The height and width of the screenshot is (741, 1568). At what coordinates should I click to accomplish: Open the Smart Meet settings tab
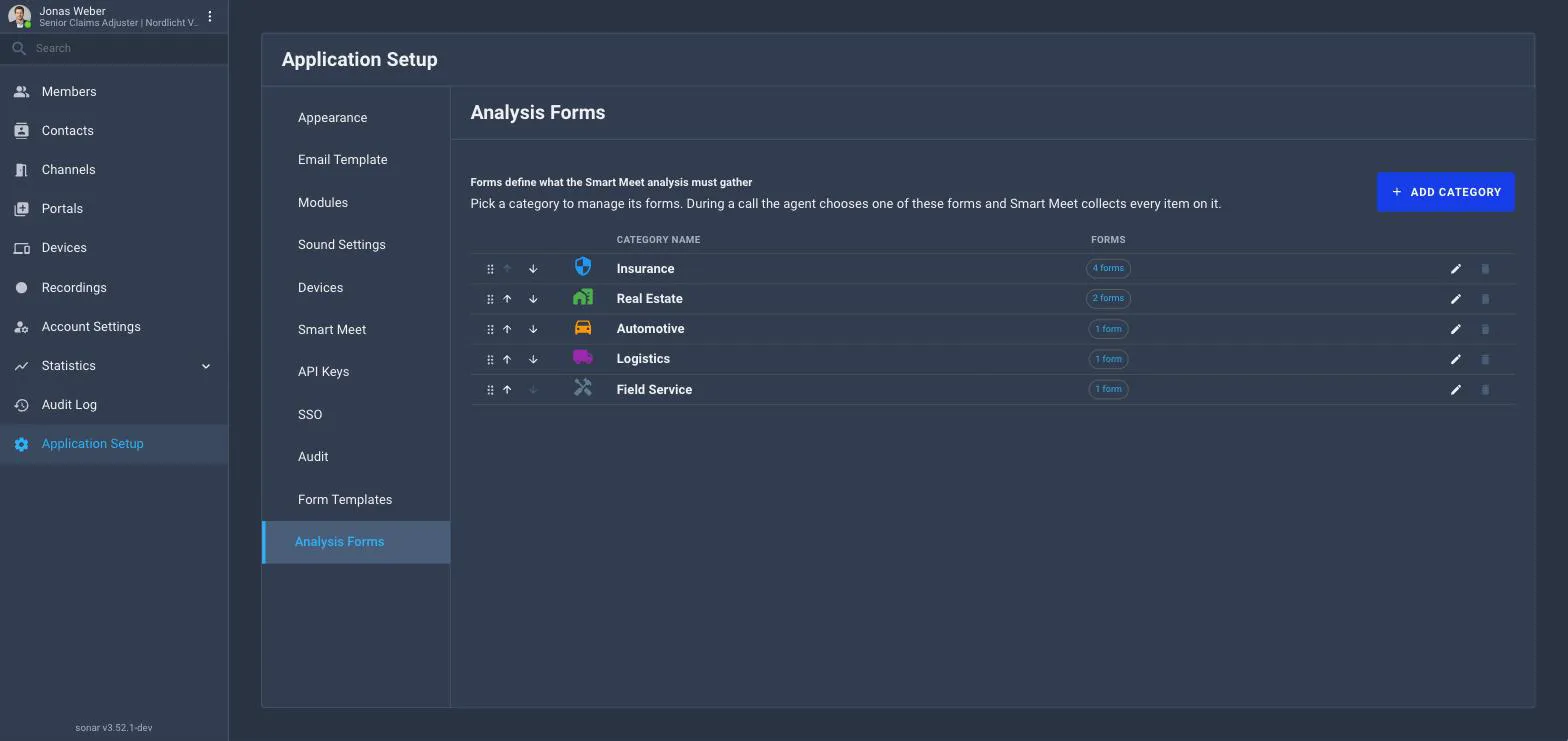(355, 330)
